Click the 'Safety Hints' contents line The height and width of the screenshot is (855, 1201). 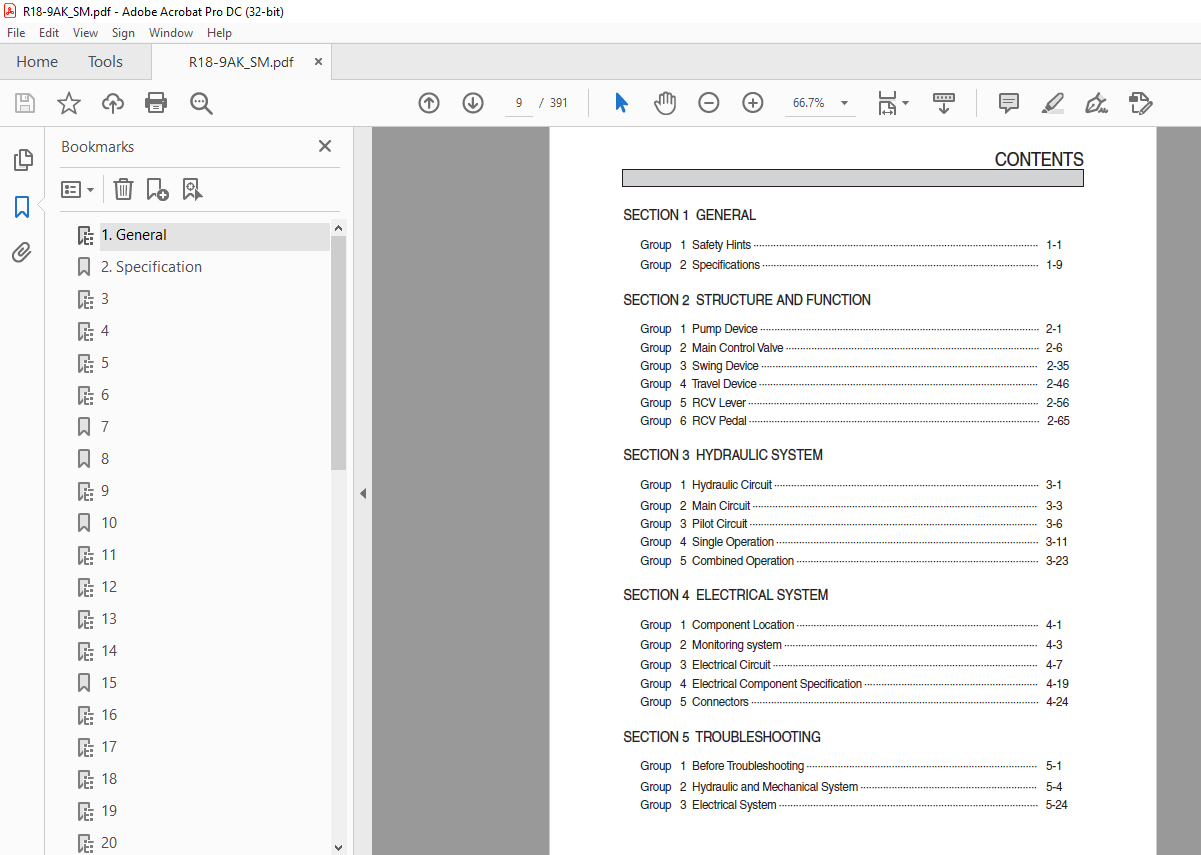[721, 245]
